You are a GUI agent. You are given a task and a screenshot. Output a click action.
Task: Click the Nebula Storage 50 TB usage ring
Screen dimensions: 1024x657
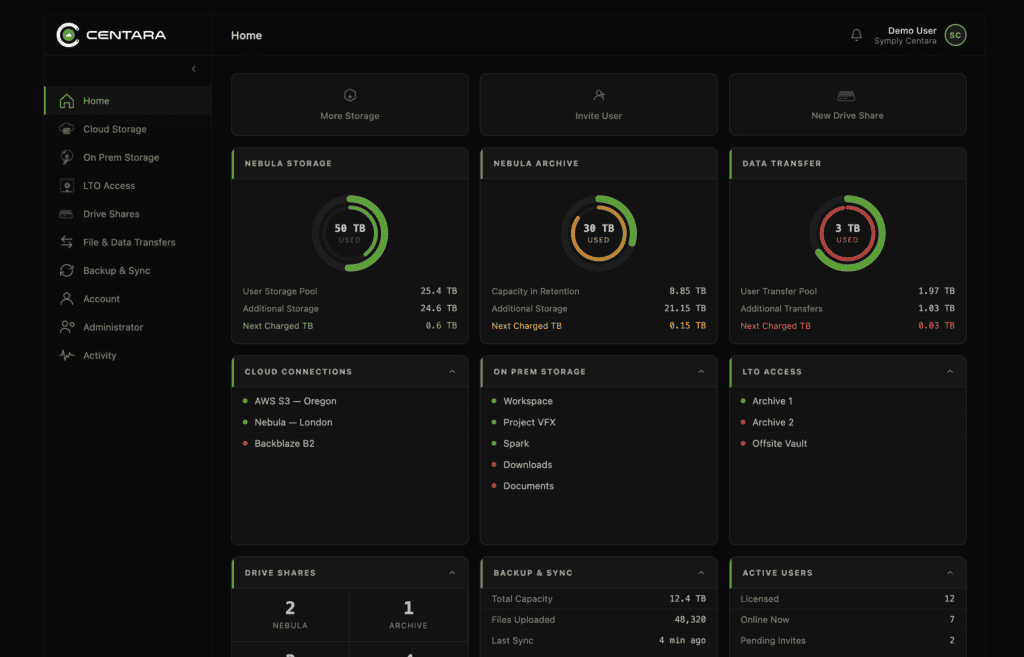(x=350, y=233)
